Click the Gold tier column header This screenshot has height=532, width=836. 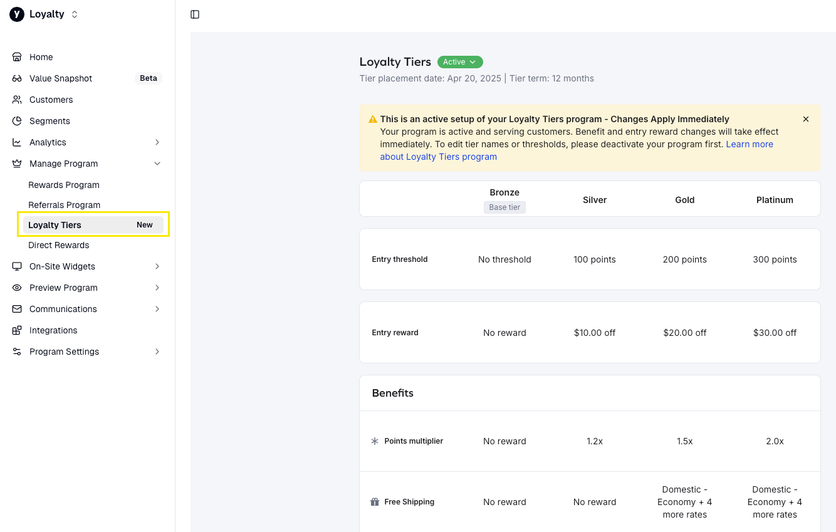(x=685, y=200)
